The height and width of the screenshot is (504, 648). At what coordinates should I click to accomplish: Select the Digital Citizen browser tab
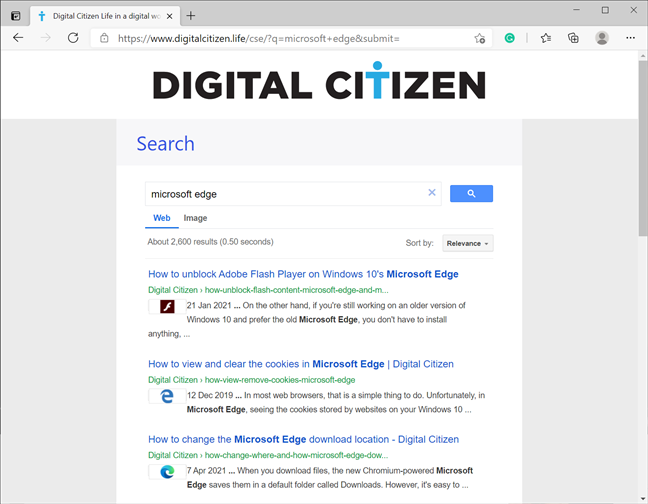click(105, 16)
